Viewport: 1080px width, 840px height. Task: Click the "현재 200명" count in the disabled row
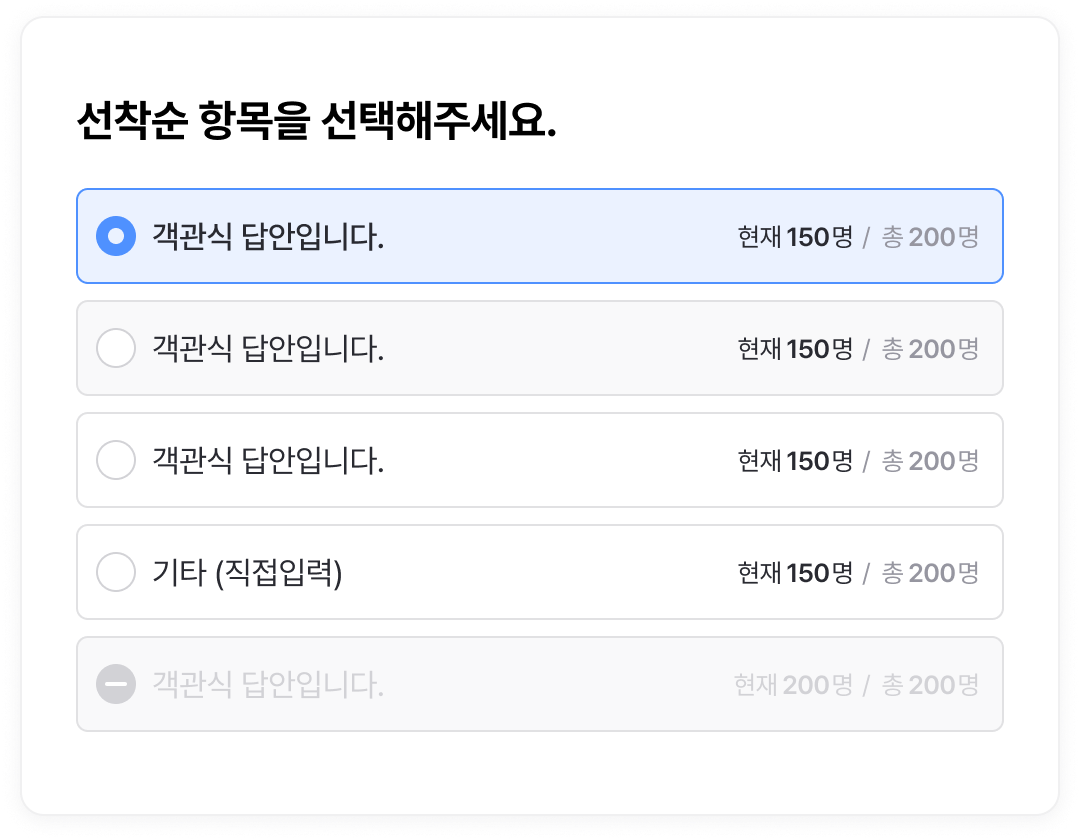click(793, 685)
